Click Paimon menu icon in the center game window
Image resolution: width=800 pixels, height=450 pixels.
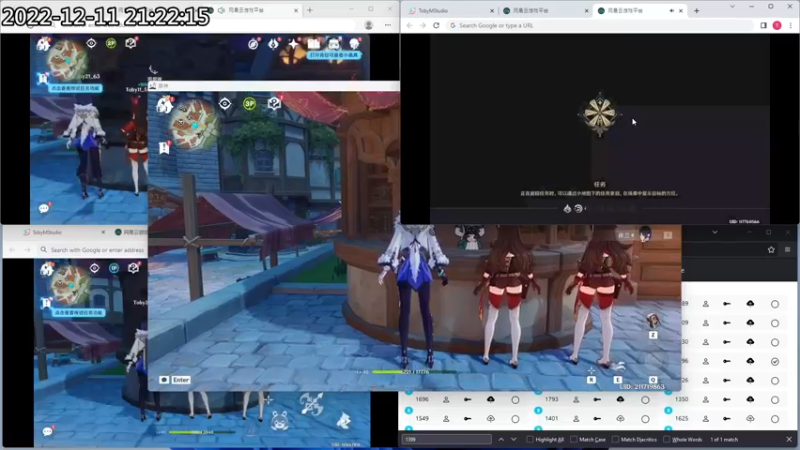[164, 105]
